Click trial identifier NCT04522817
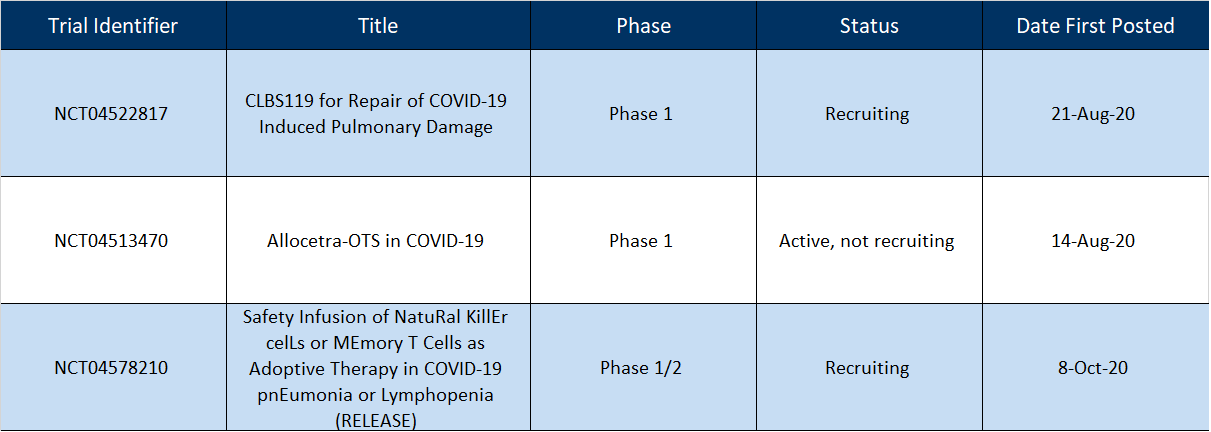Viewport: 1211px width, 432px height. (111, 114)
